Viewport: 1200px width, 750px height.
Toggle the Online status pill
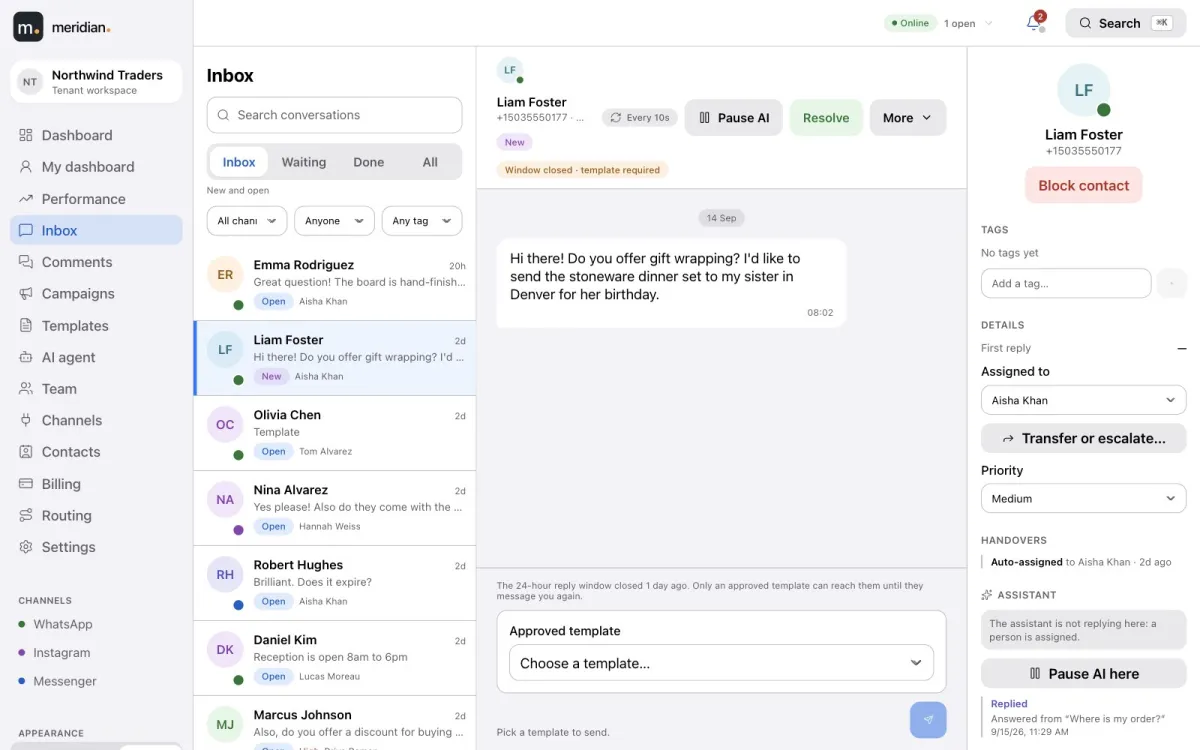908,23
